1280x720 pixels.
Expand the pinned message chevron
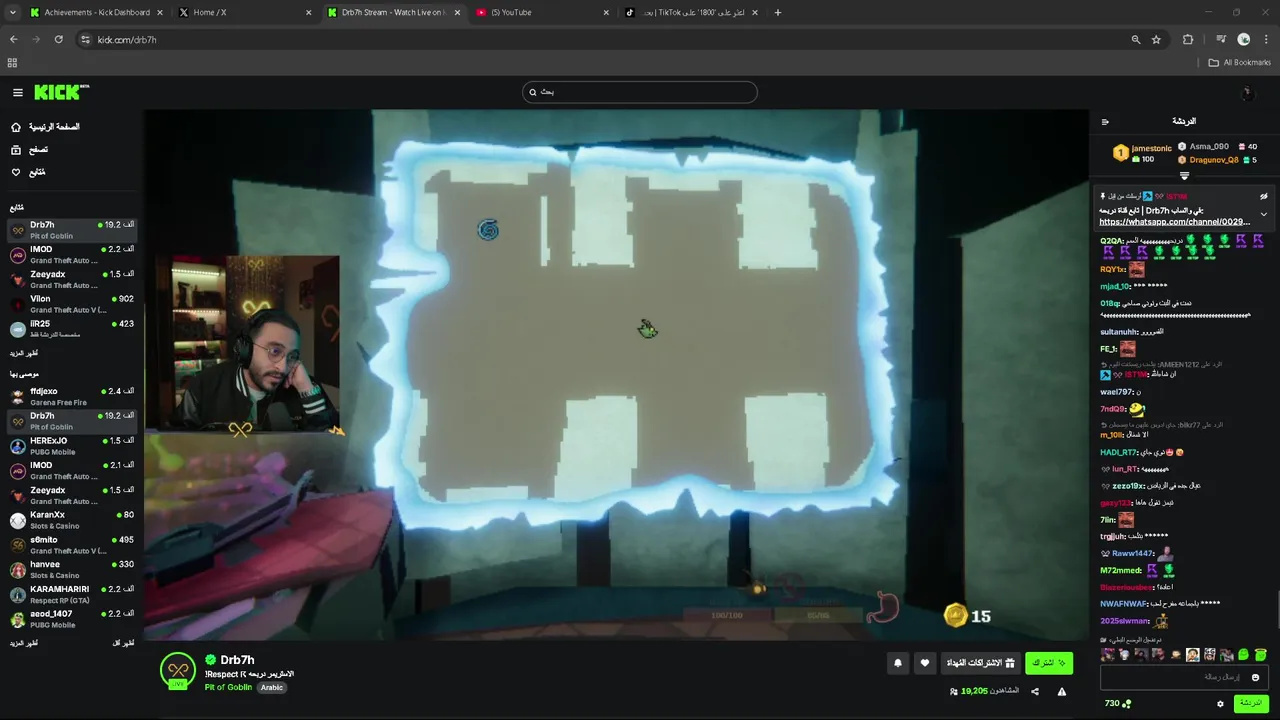[1264, 214]
